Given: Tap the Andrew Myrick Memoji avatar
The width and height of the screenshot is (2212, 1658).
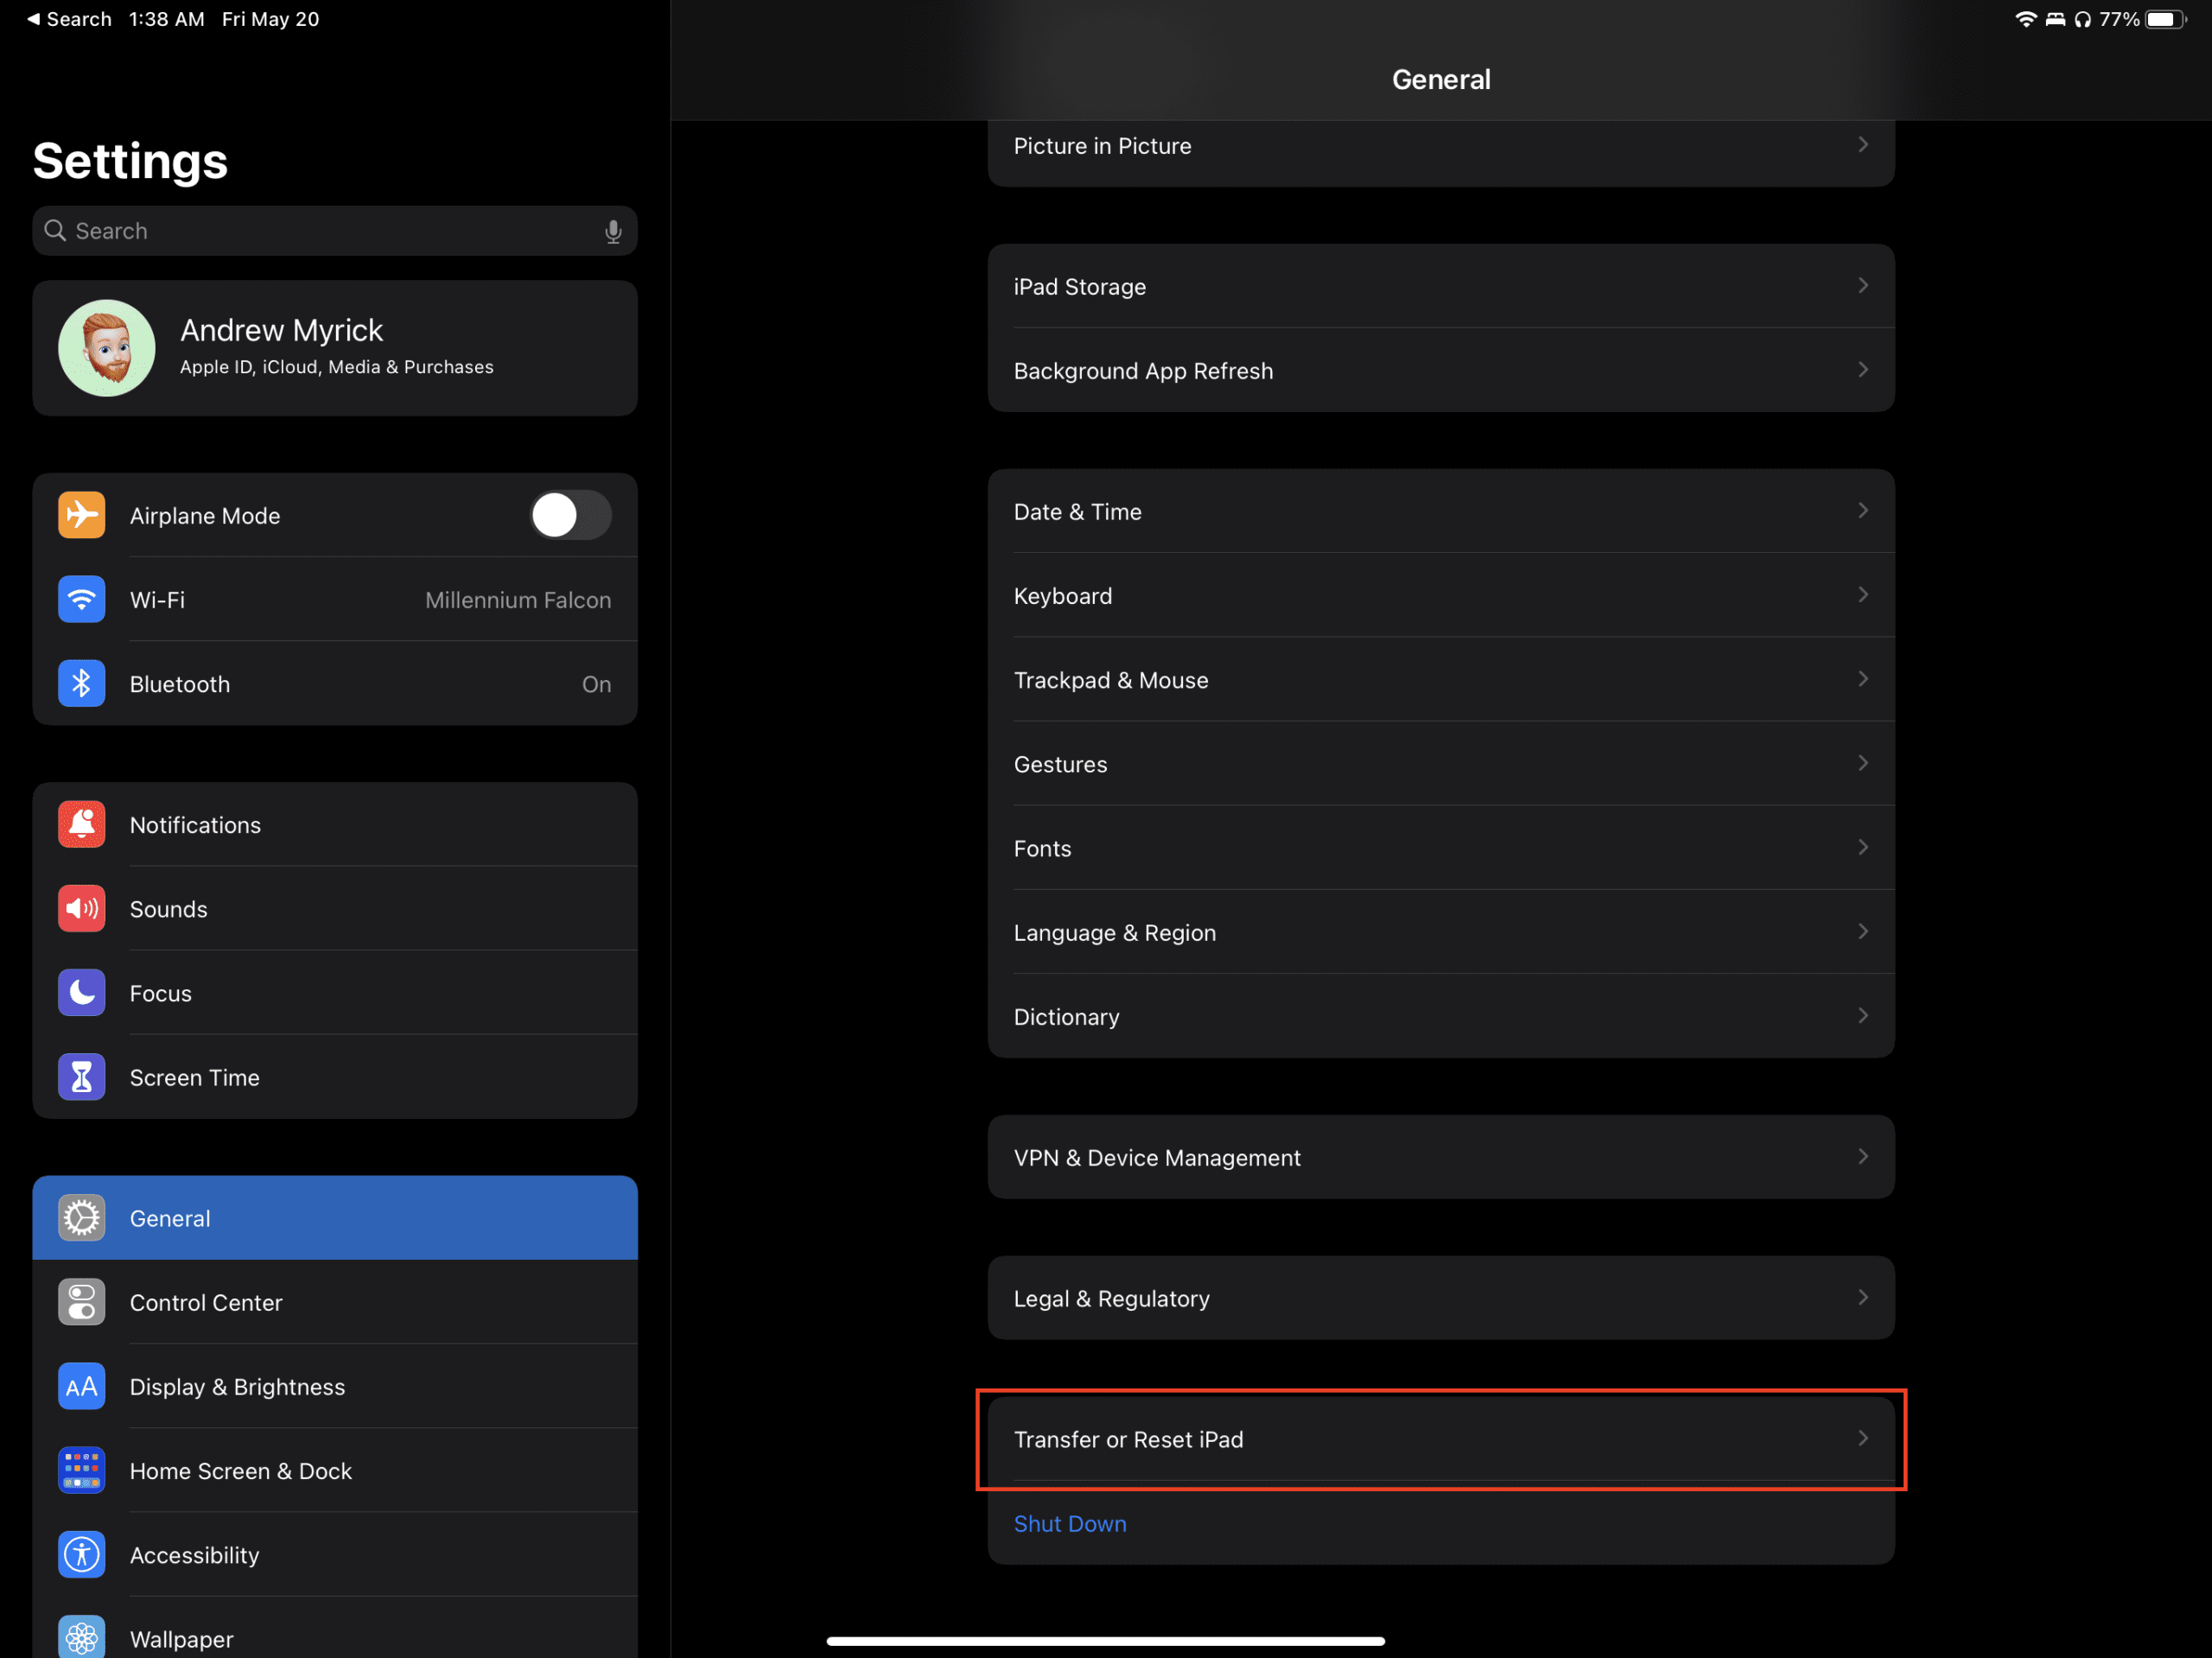Looking at the screenshot, I should (106, 348).
